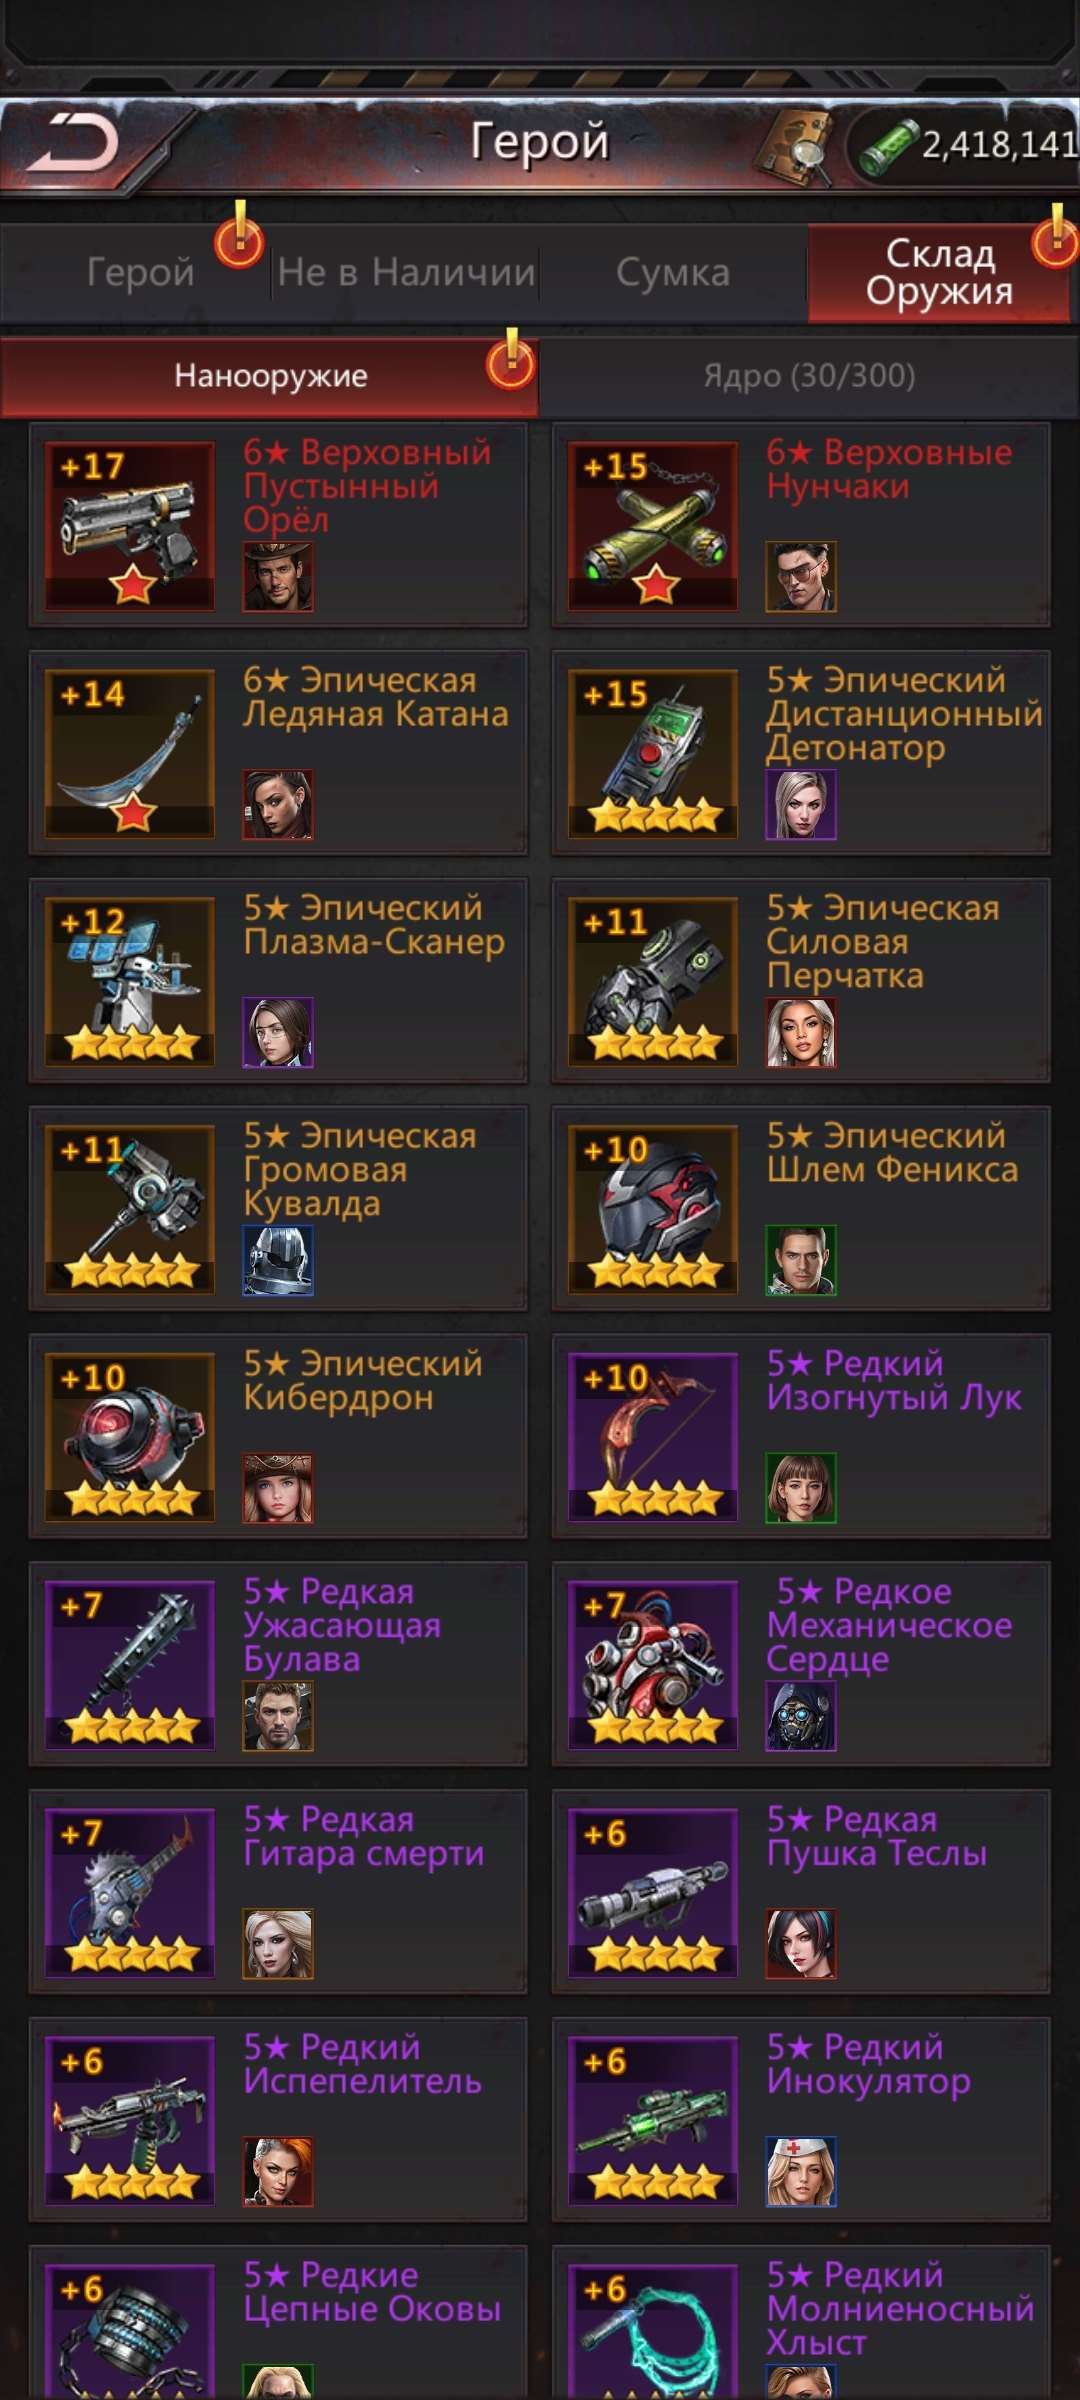Open the Ледяная Катана weapon icon

tap(129, 754)
